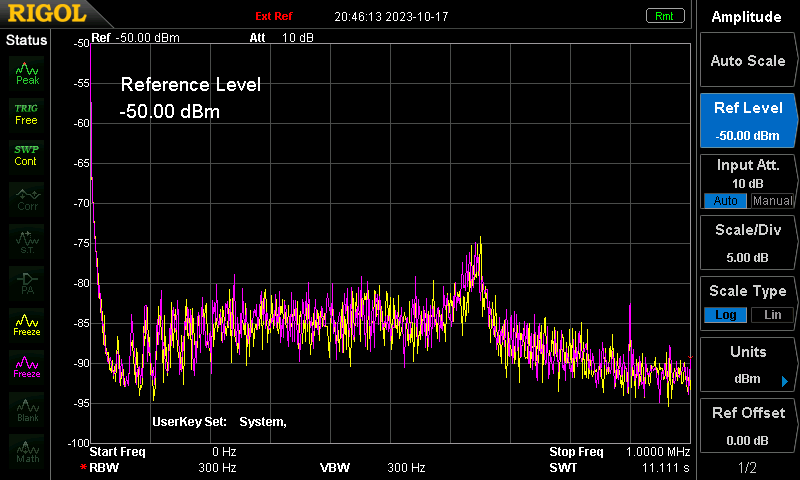Image resolution: width=800 pixels, height=480 pixels.
Task: Select the yellow trace Freeze icon
Action: point(27,325)
